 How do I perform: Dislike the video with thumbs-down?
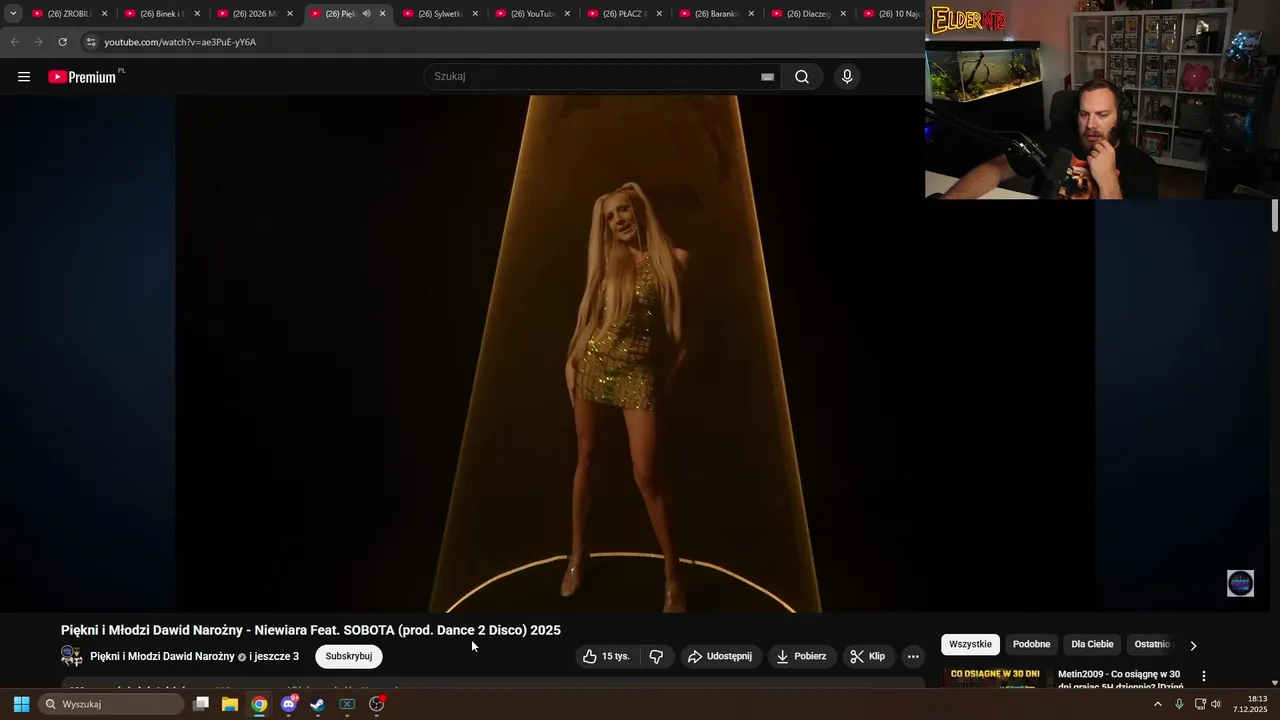pyautogui.click(x=656, y=656)
